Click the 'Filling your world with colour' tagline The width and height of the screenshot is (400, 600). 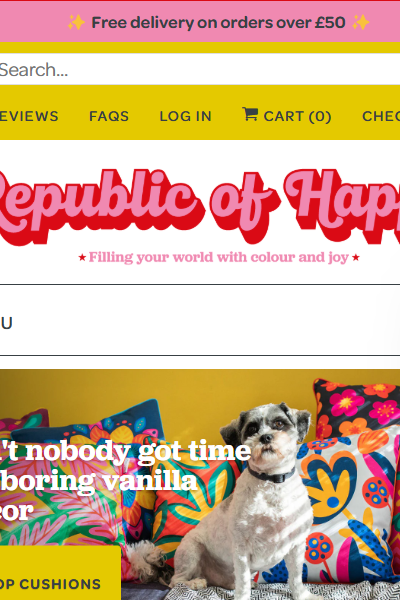[x=219, y=258]
